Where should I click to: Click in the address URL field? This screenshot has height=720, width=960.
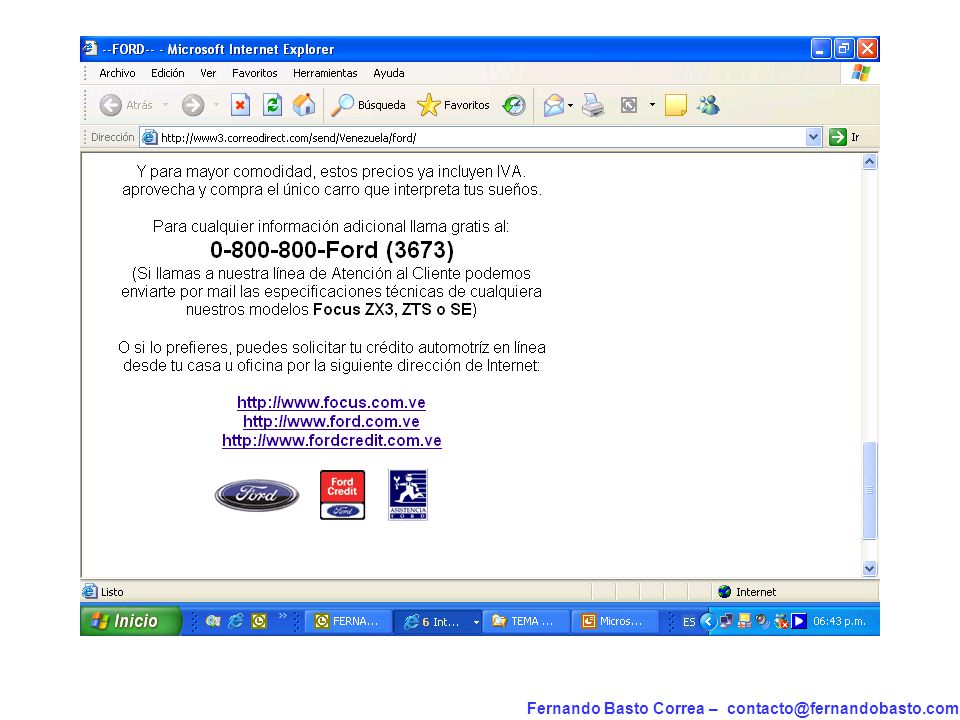[x=481, y=138]
